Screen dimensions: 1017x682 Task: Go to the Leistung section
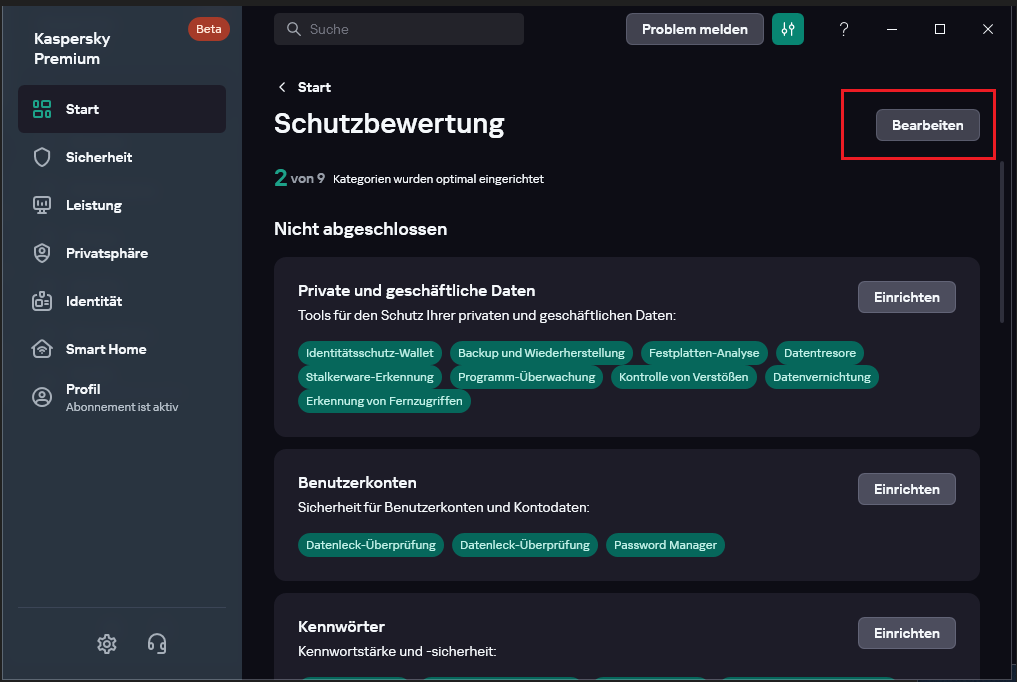tap(122, 205)
